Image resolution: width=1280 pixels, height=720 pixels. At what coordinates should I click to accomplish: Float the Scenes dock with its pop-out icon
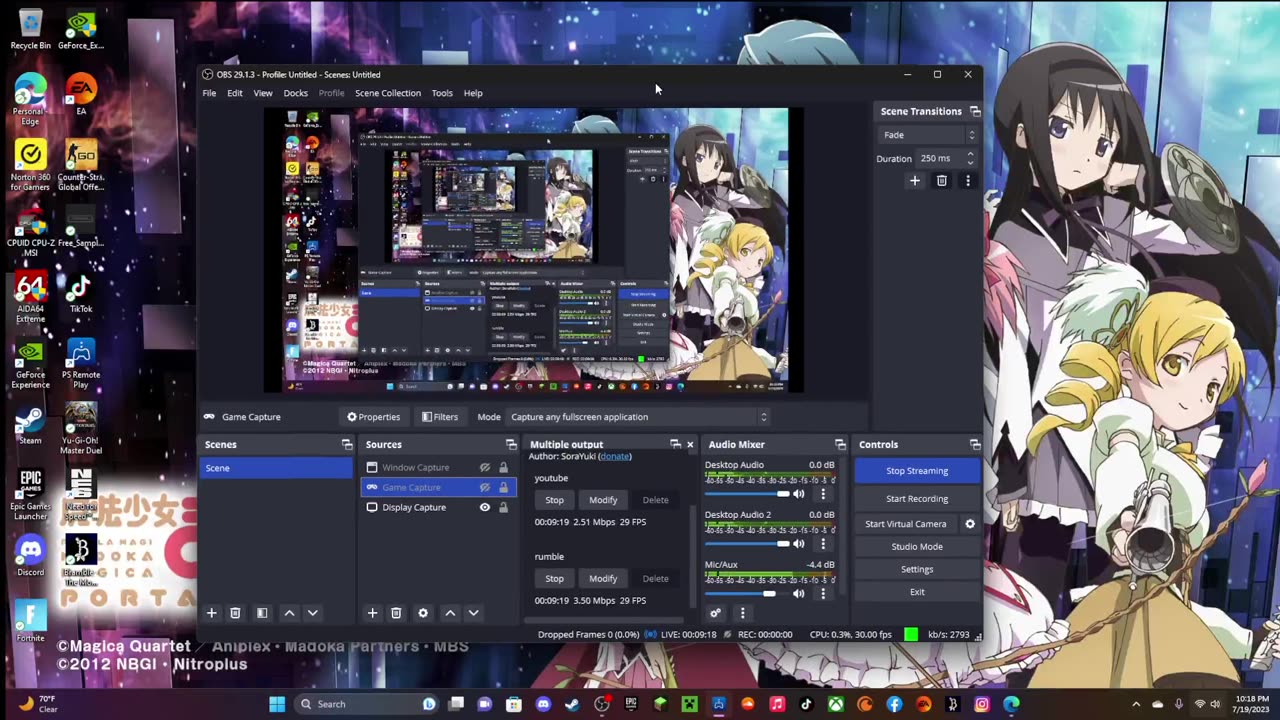(x=347, y=445)
